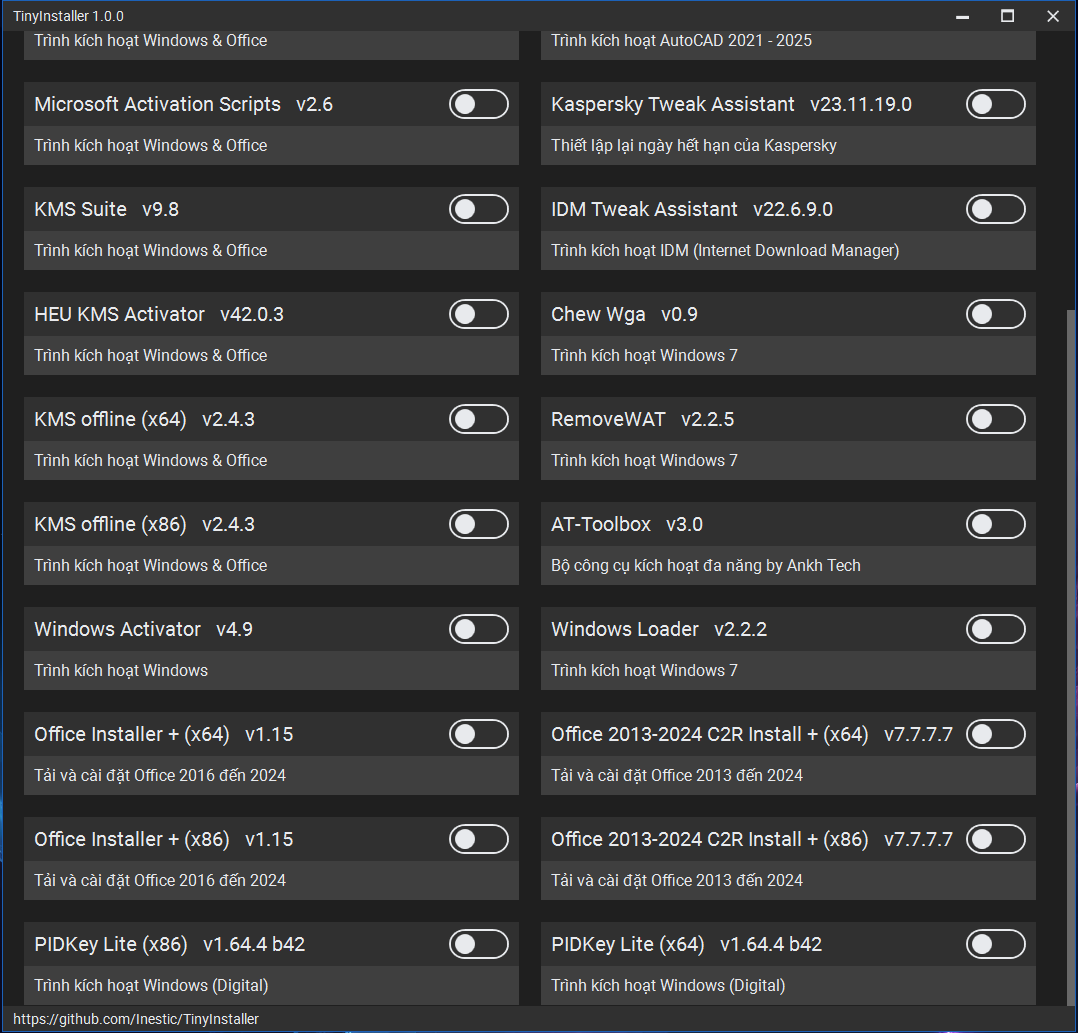Click the TinyInstaller 1.0.0 window title
This screenshot has height=1033, width=1078.
(x=68, y=16)
